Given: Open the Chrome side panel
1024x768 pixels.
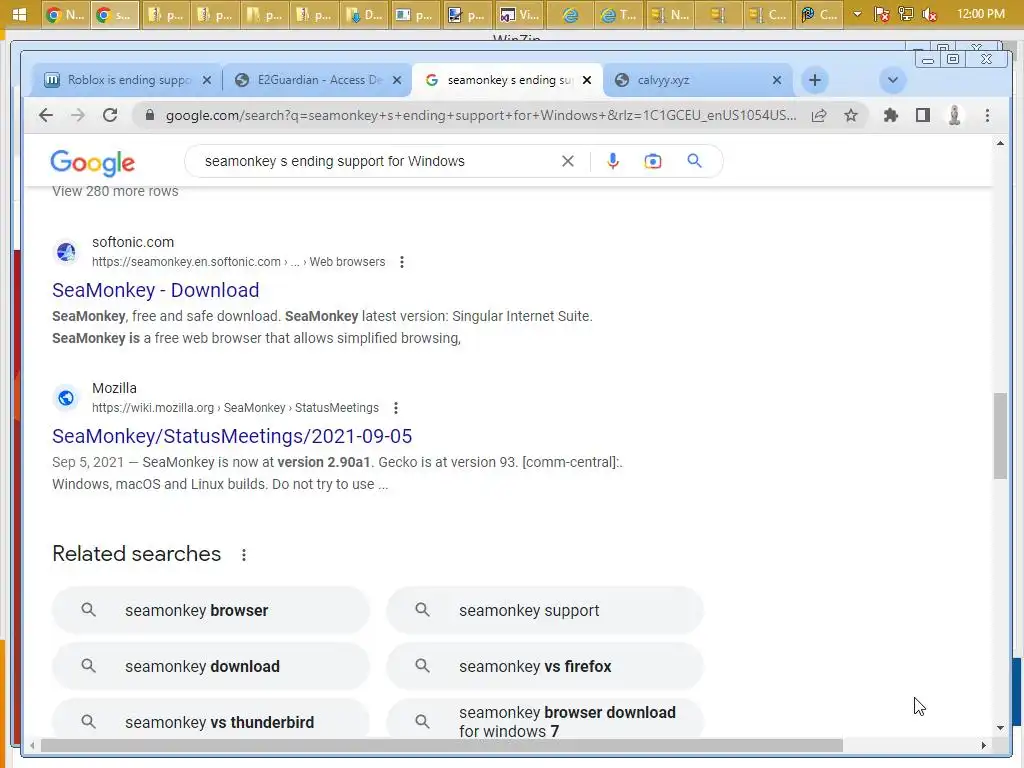Looking at the screenshot, I should click(x=923, y=116).
